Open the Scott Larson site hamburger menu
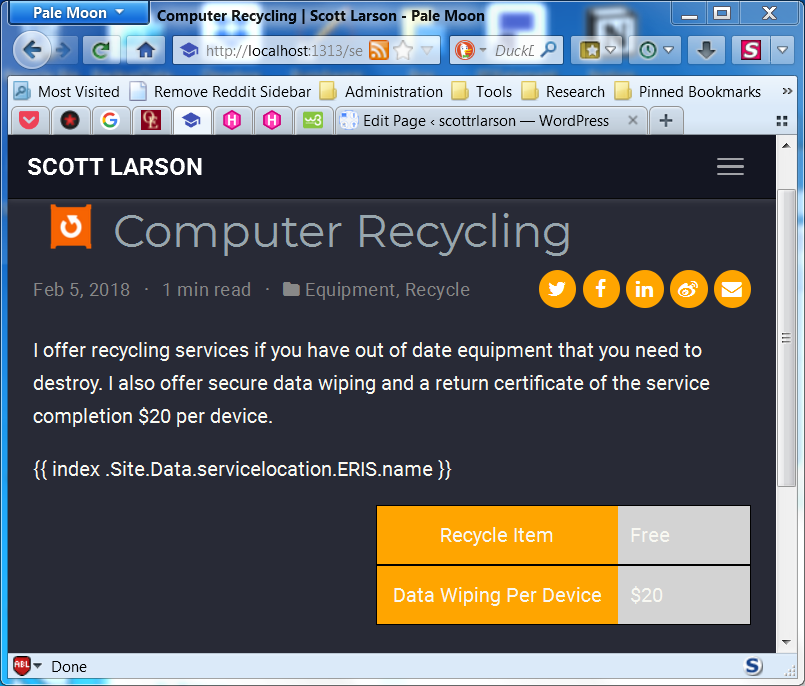This screenshot has height=686, width=805. (x=730, y=167)
